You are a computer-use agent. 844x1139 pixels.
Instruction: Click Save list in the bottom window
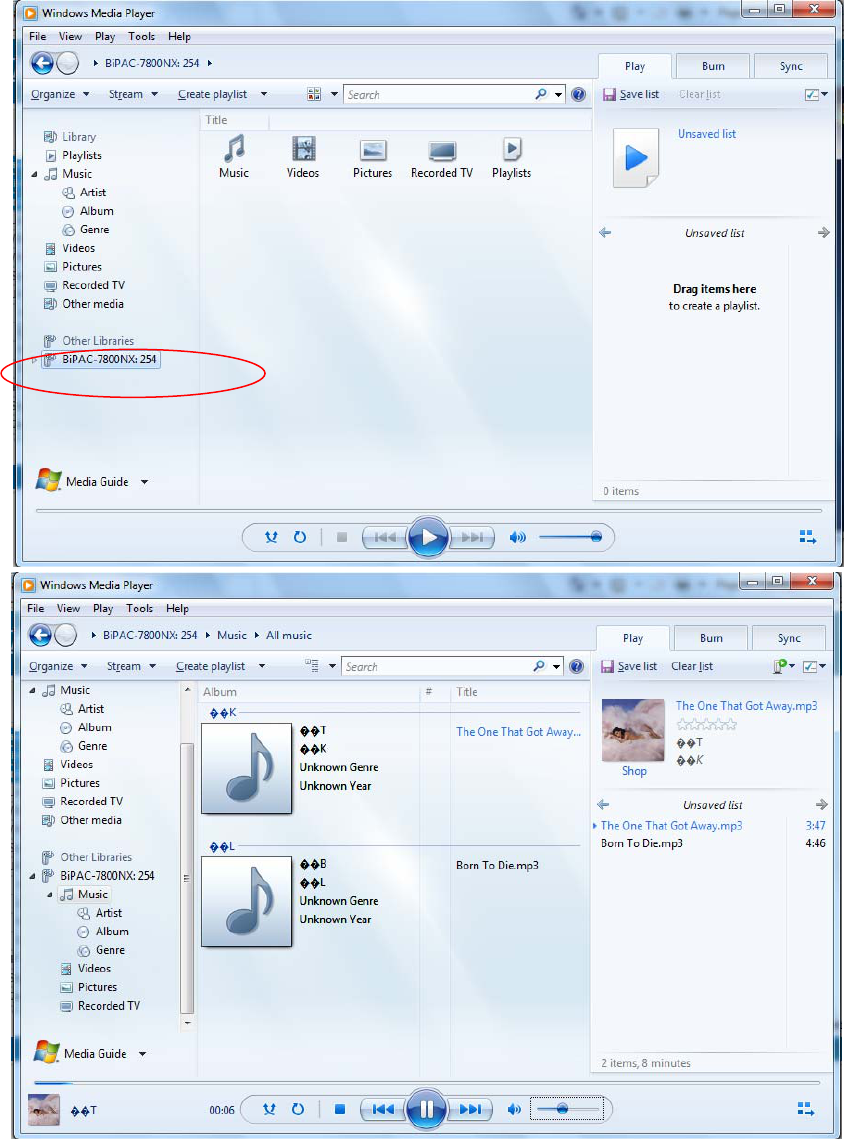pyautogui.click(x=629, y=667)
